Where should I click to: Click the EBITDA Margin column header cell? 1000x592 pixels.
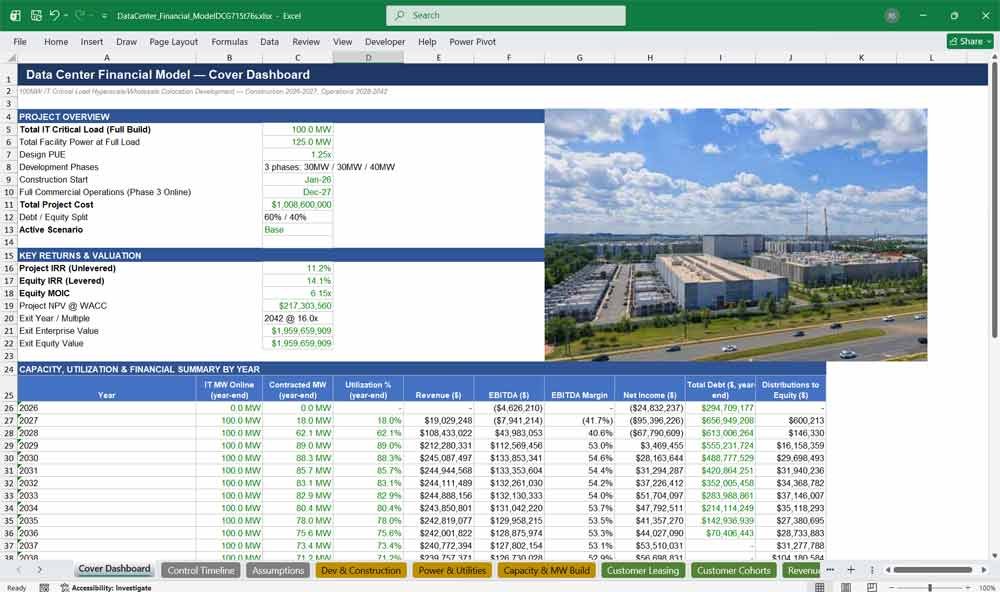(579, 390)
